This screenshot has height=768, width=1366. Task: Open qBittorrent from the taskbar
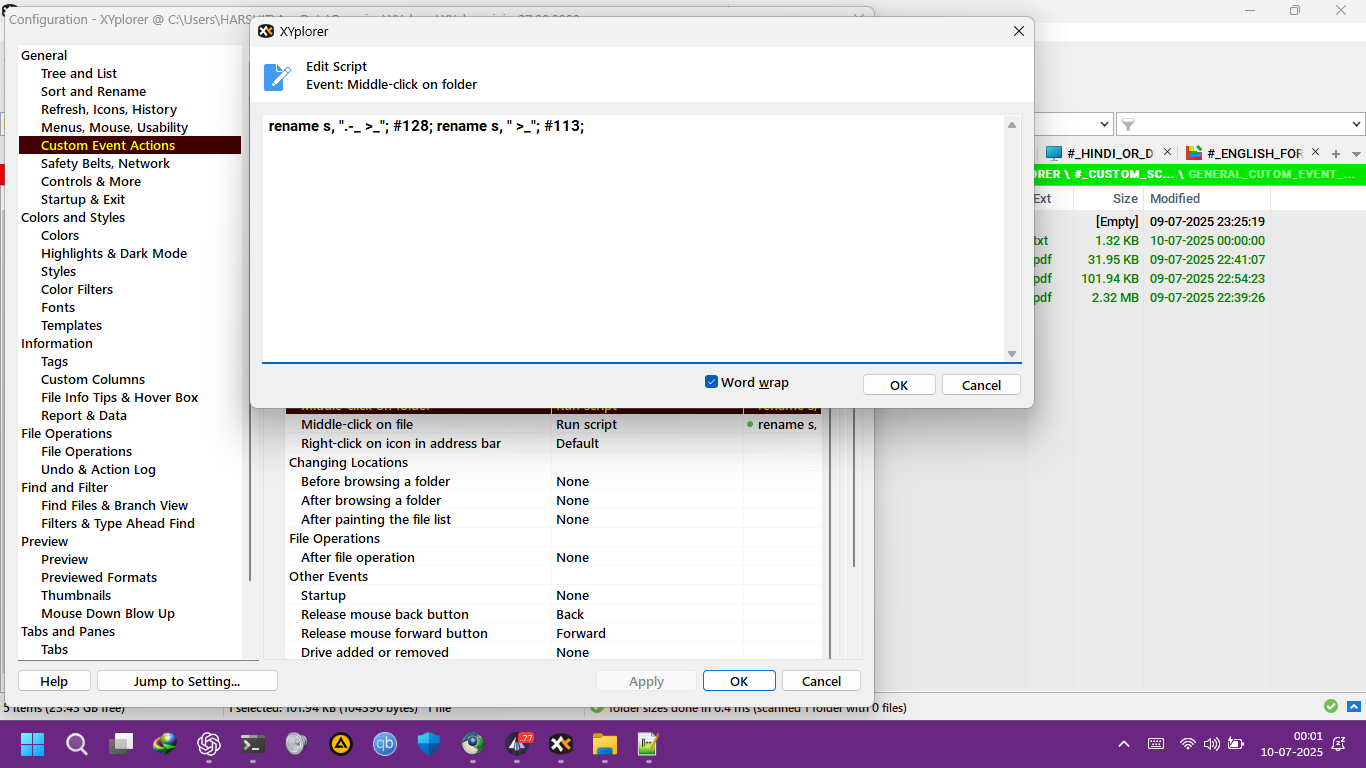coord(385,744)
